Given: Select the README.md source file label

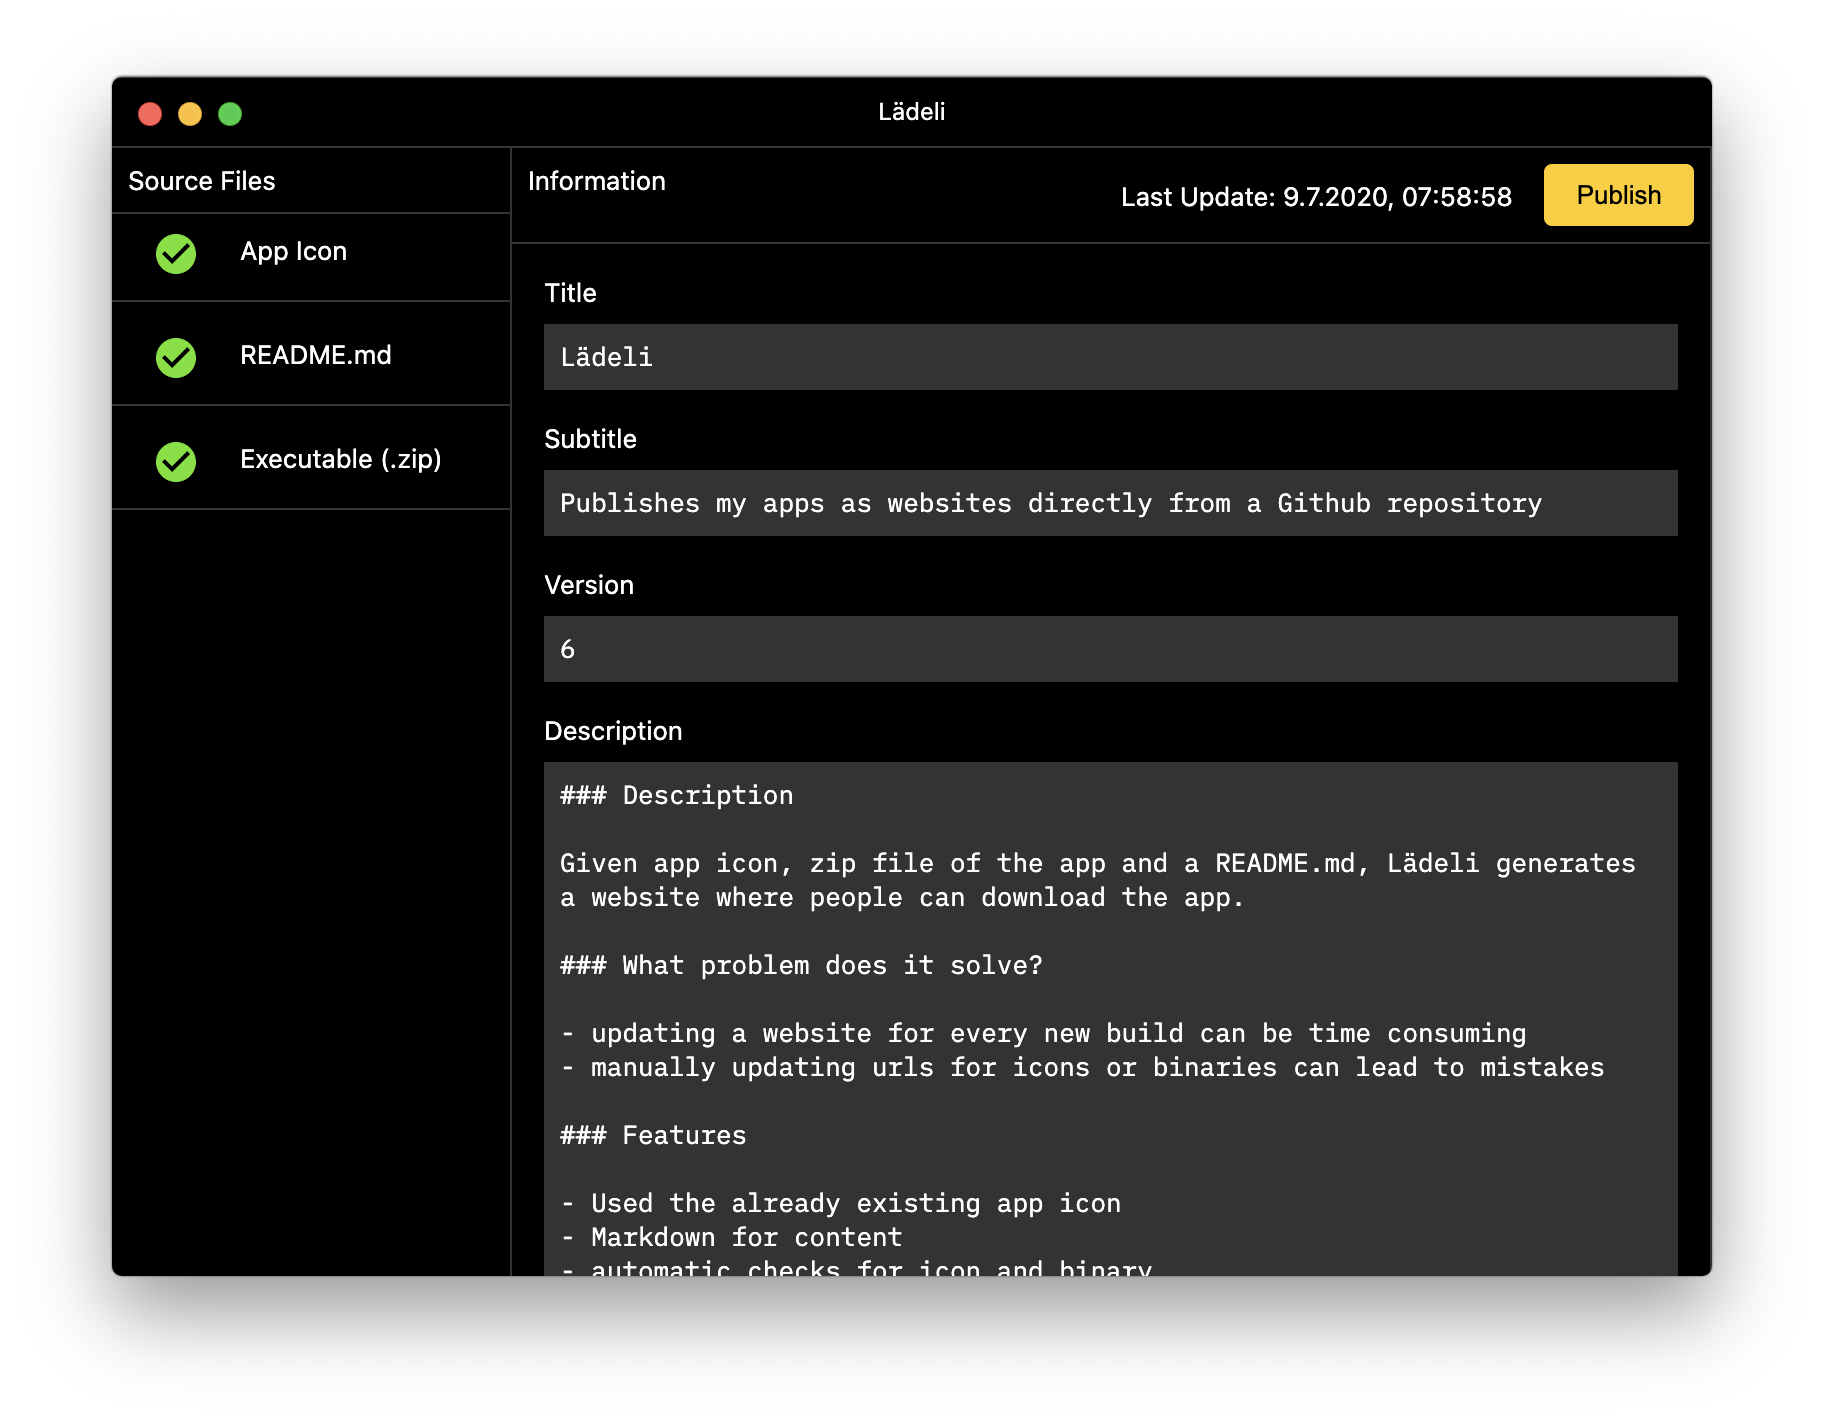Looking at the screenshot, I should pos(315,356).
